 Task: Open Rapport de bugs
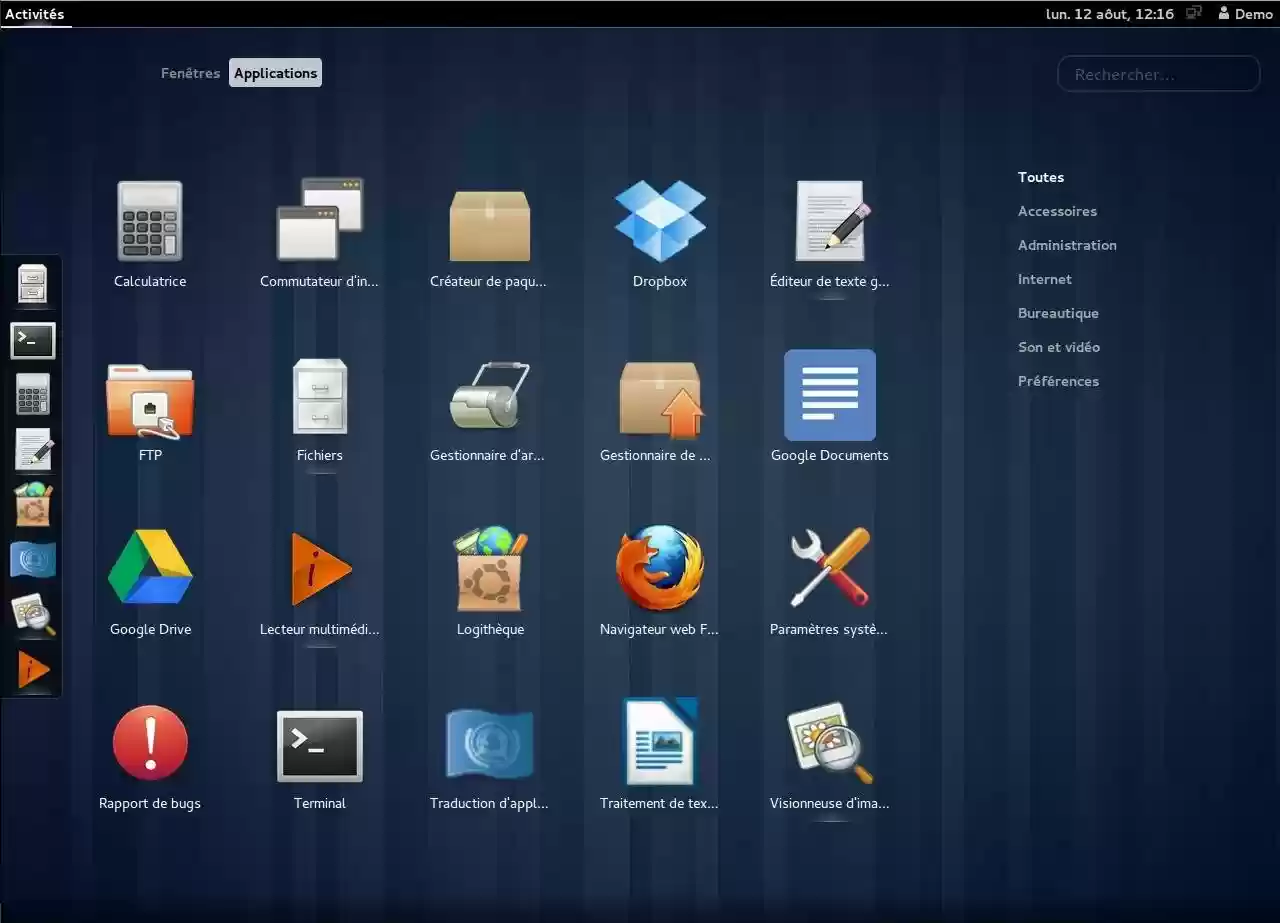point(149,743)
